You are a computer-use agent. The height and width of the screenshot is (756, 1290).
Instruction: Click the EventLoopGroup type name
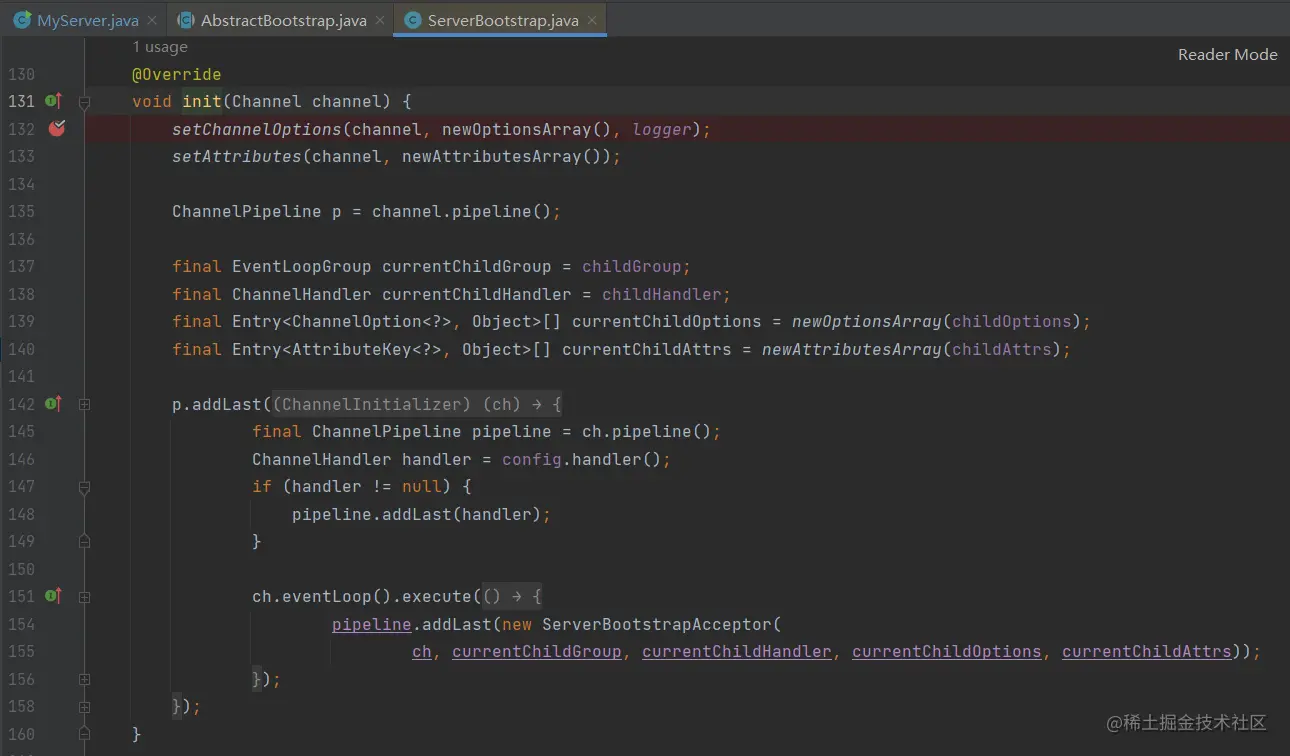pos(302,266)
